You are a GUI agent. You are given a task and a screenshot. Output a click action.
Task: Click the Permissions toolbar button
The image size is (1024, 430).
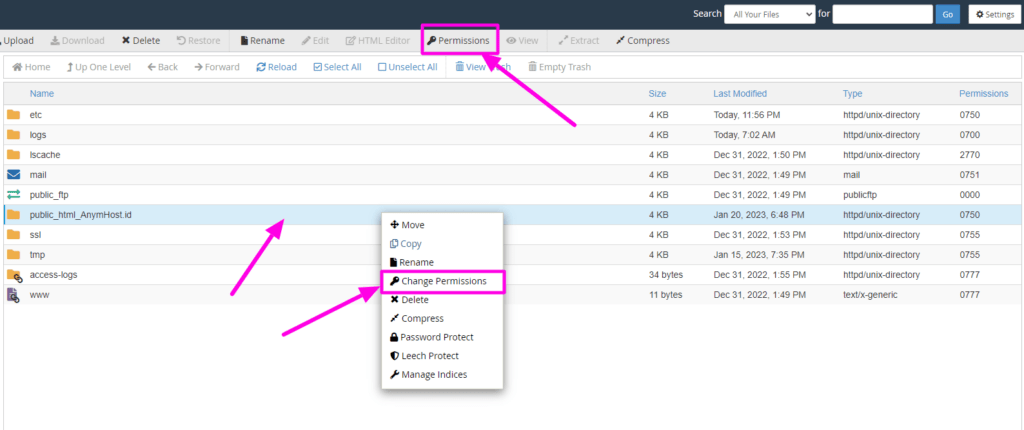point(459,41)
